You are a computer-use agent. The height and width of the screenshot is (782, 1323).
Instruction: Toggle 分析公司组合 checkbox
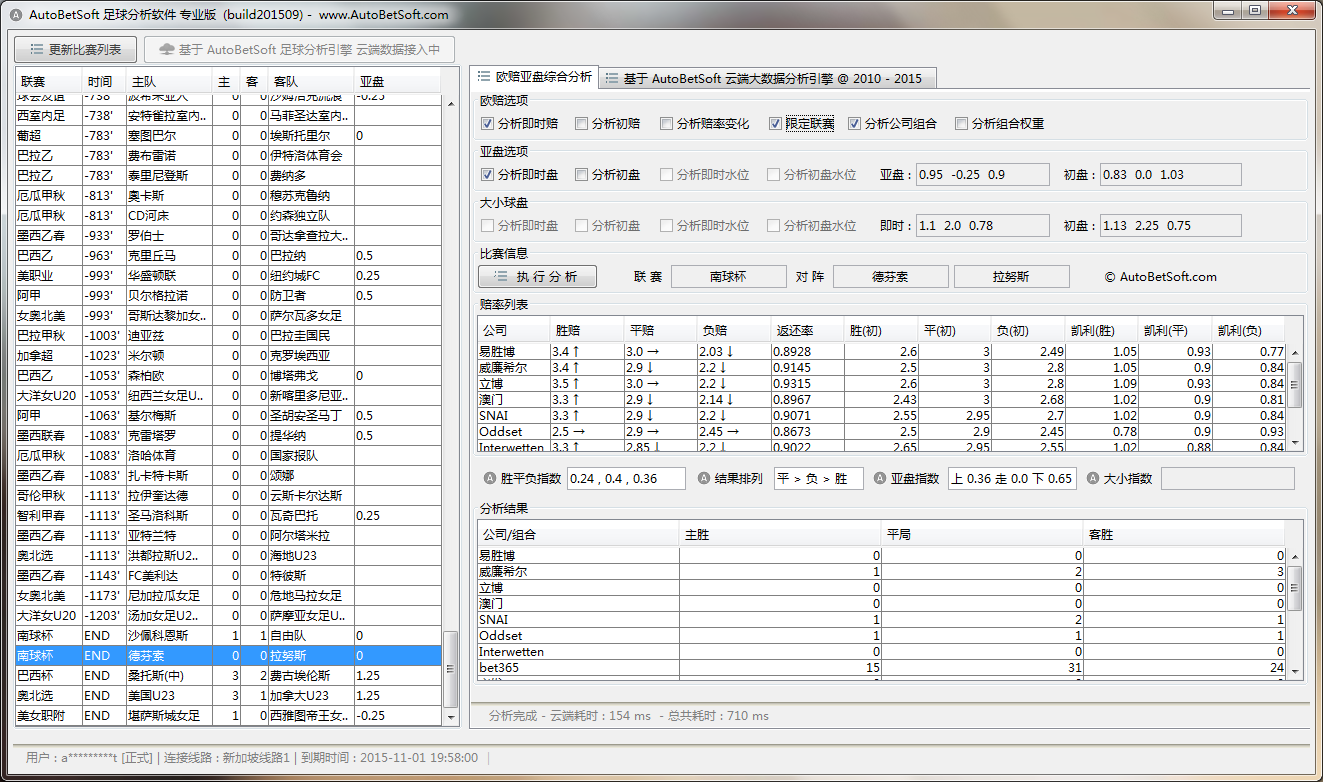(855, 124)
